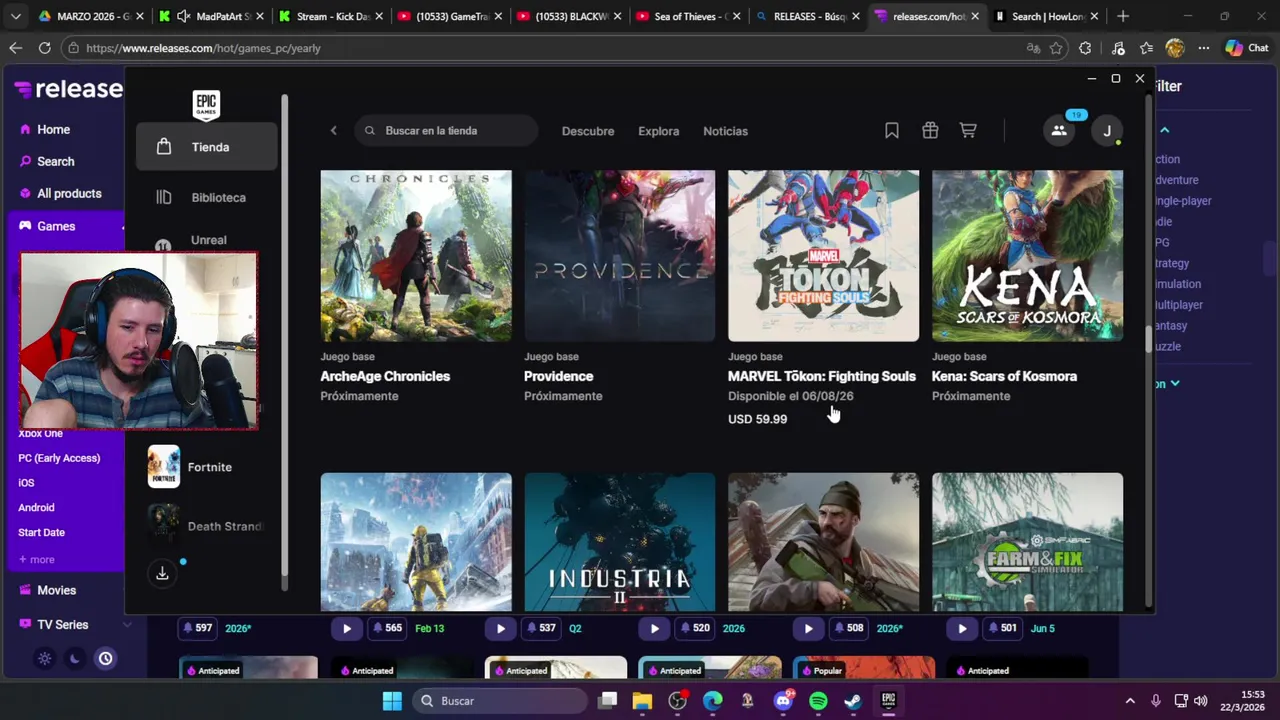
Task: Play the trailer next to 565 Feb 13
Action: point(347,628)
